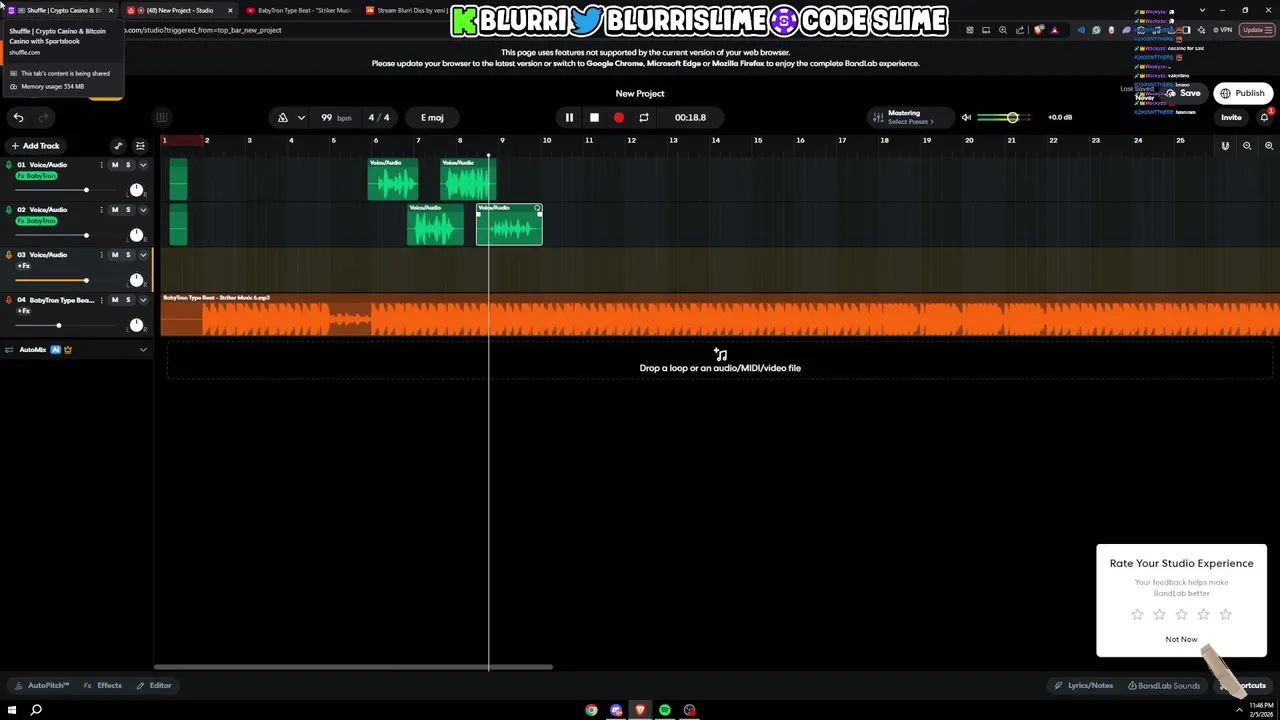Click the zoom in magnifier icon
The width and height of the screenshot is (1280, 720).
pos(1269,146)
